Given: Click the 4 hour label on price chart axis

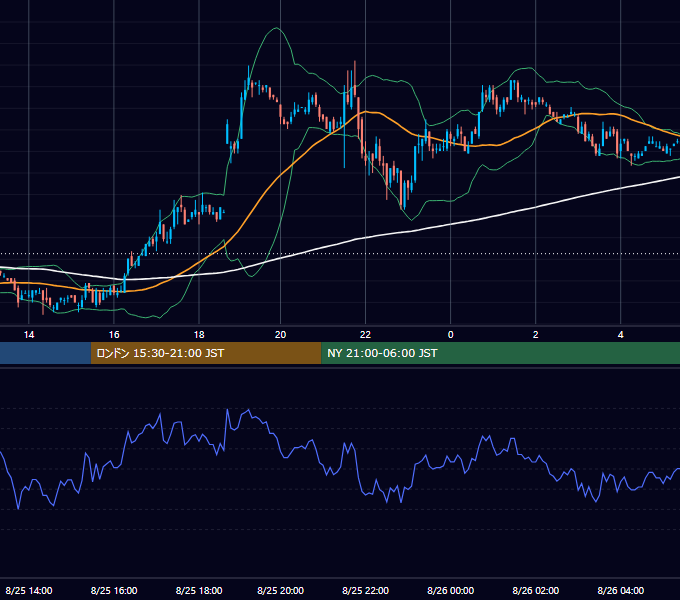Looking at the screenshot, I should [x=620, y=335].
